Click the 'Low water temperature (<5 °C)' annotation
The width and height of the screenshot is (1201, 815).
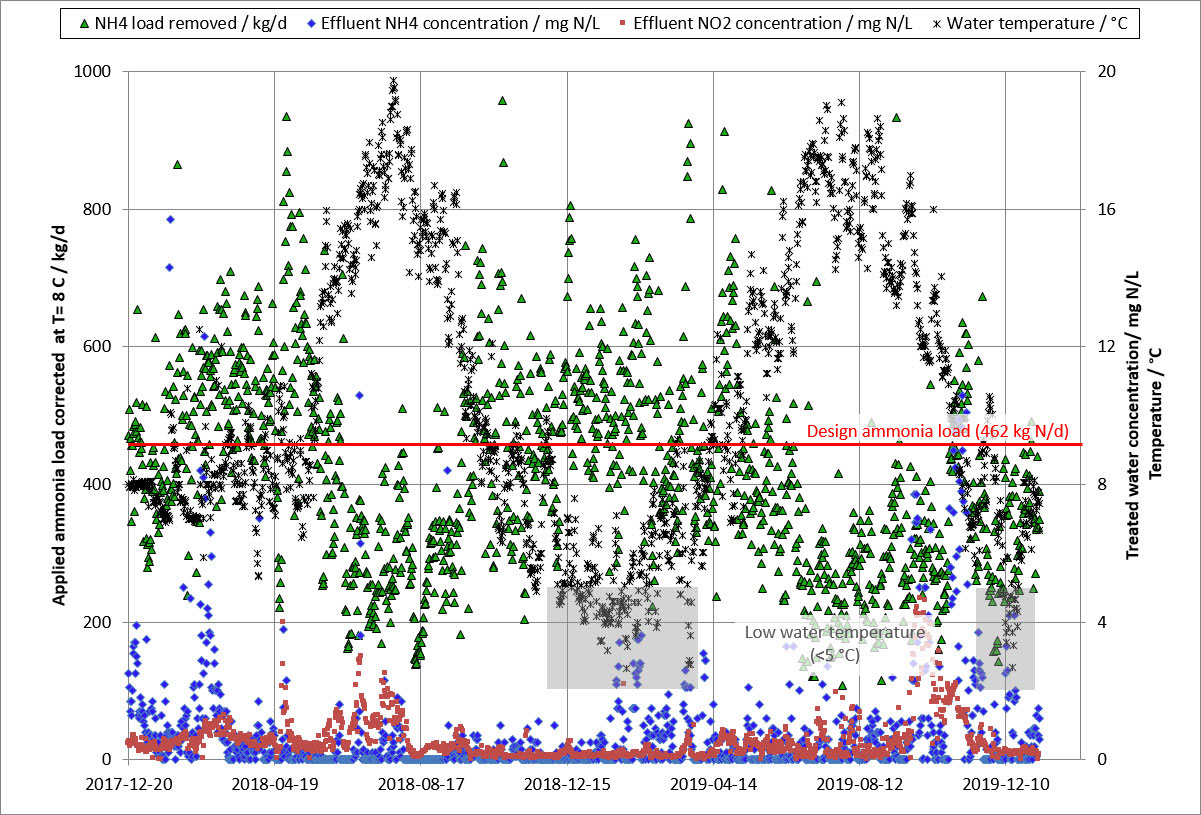tap(835, 644)
